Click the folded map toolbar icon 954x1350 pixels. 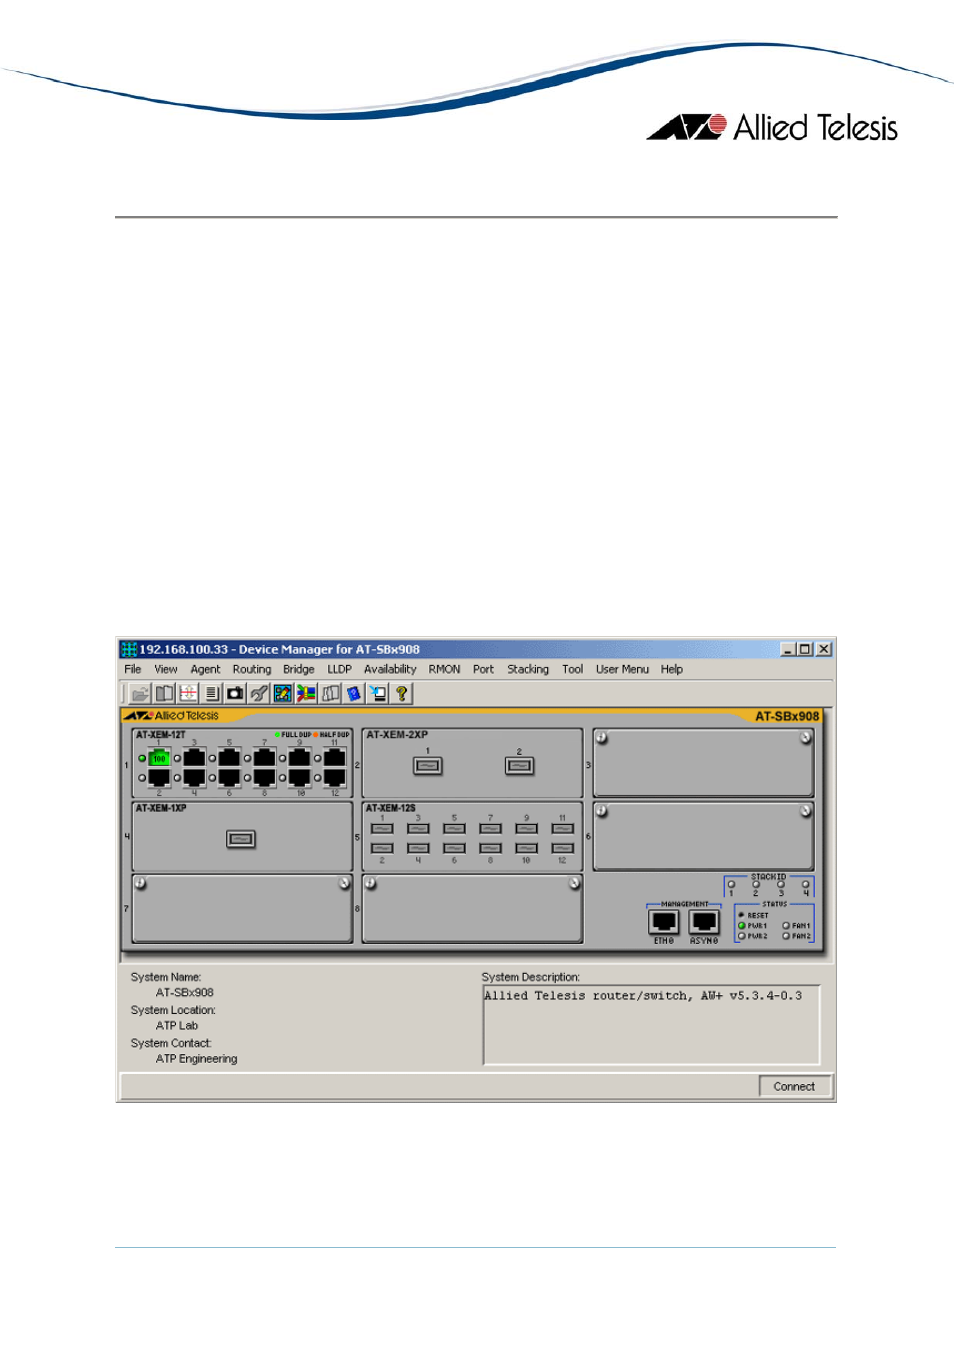330,693
